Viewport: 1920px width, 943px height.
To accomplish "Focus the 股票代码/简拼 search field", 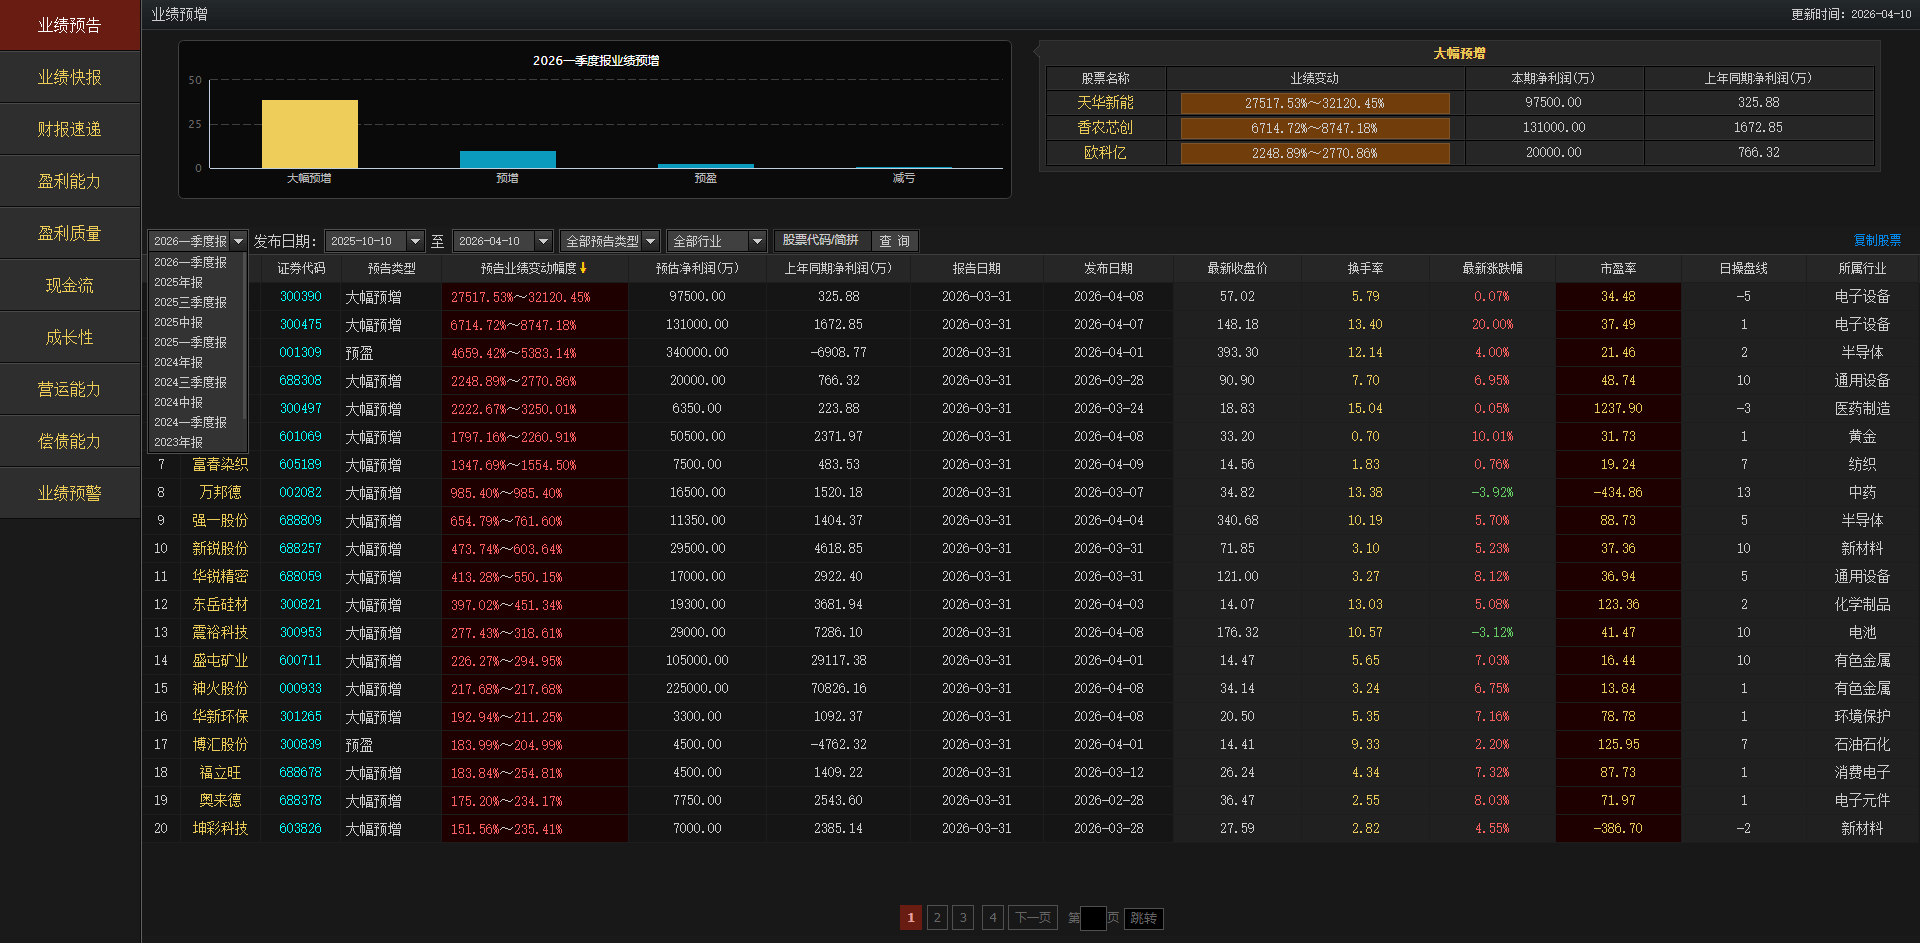I will pos(820,241).
